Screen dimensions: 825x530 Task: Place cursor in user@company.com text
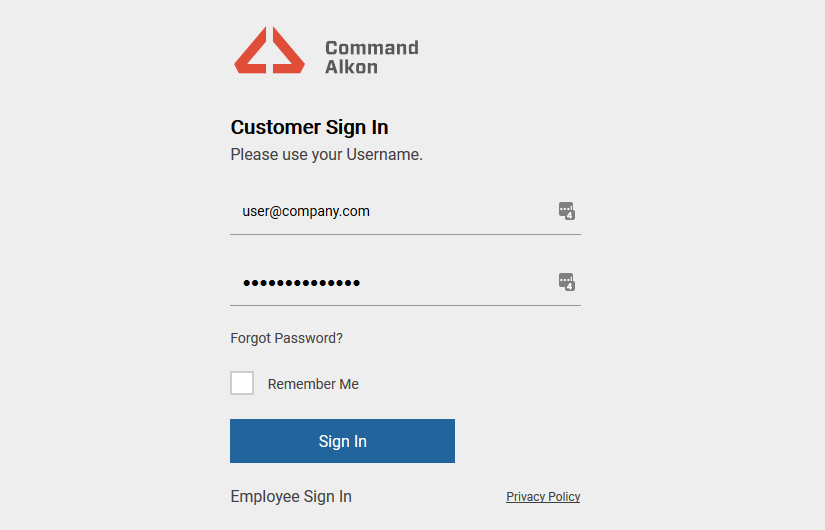(306, 212)
